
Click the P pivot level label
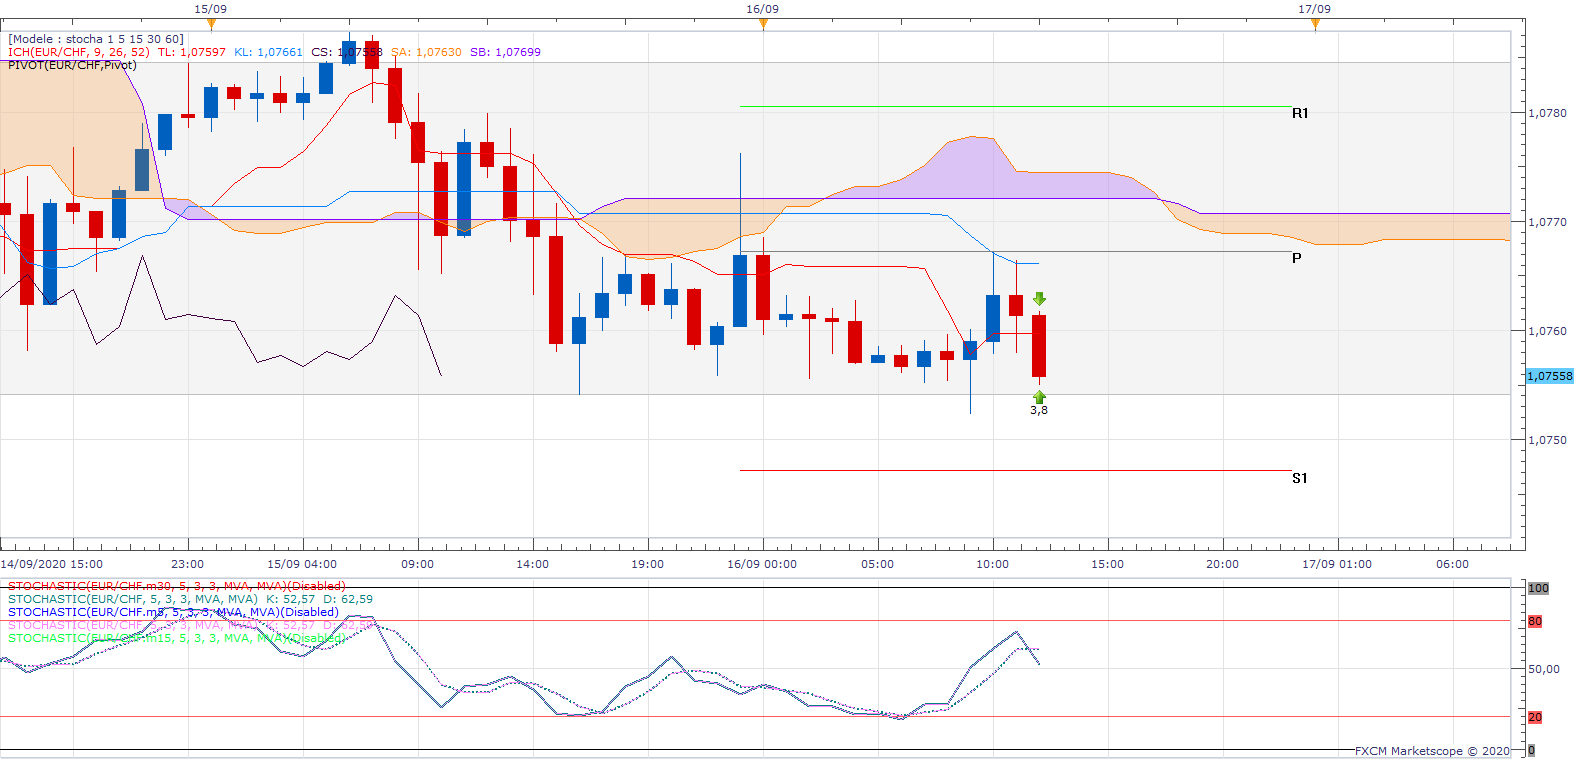[x=1297, y=258]
